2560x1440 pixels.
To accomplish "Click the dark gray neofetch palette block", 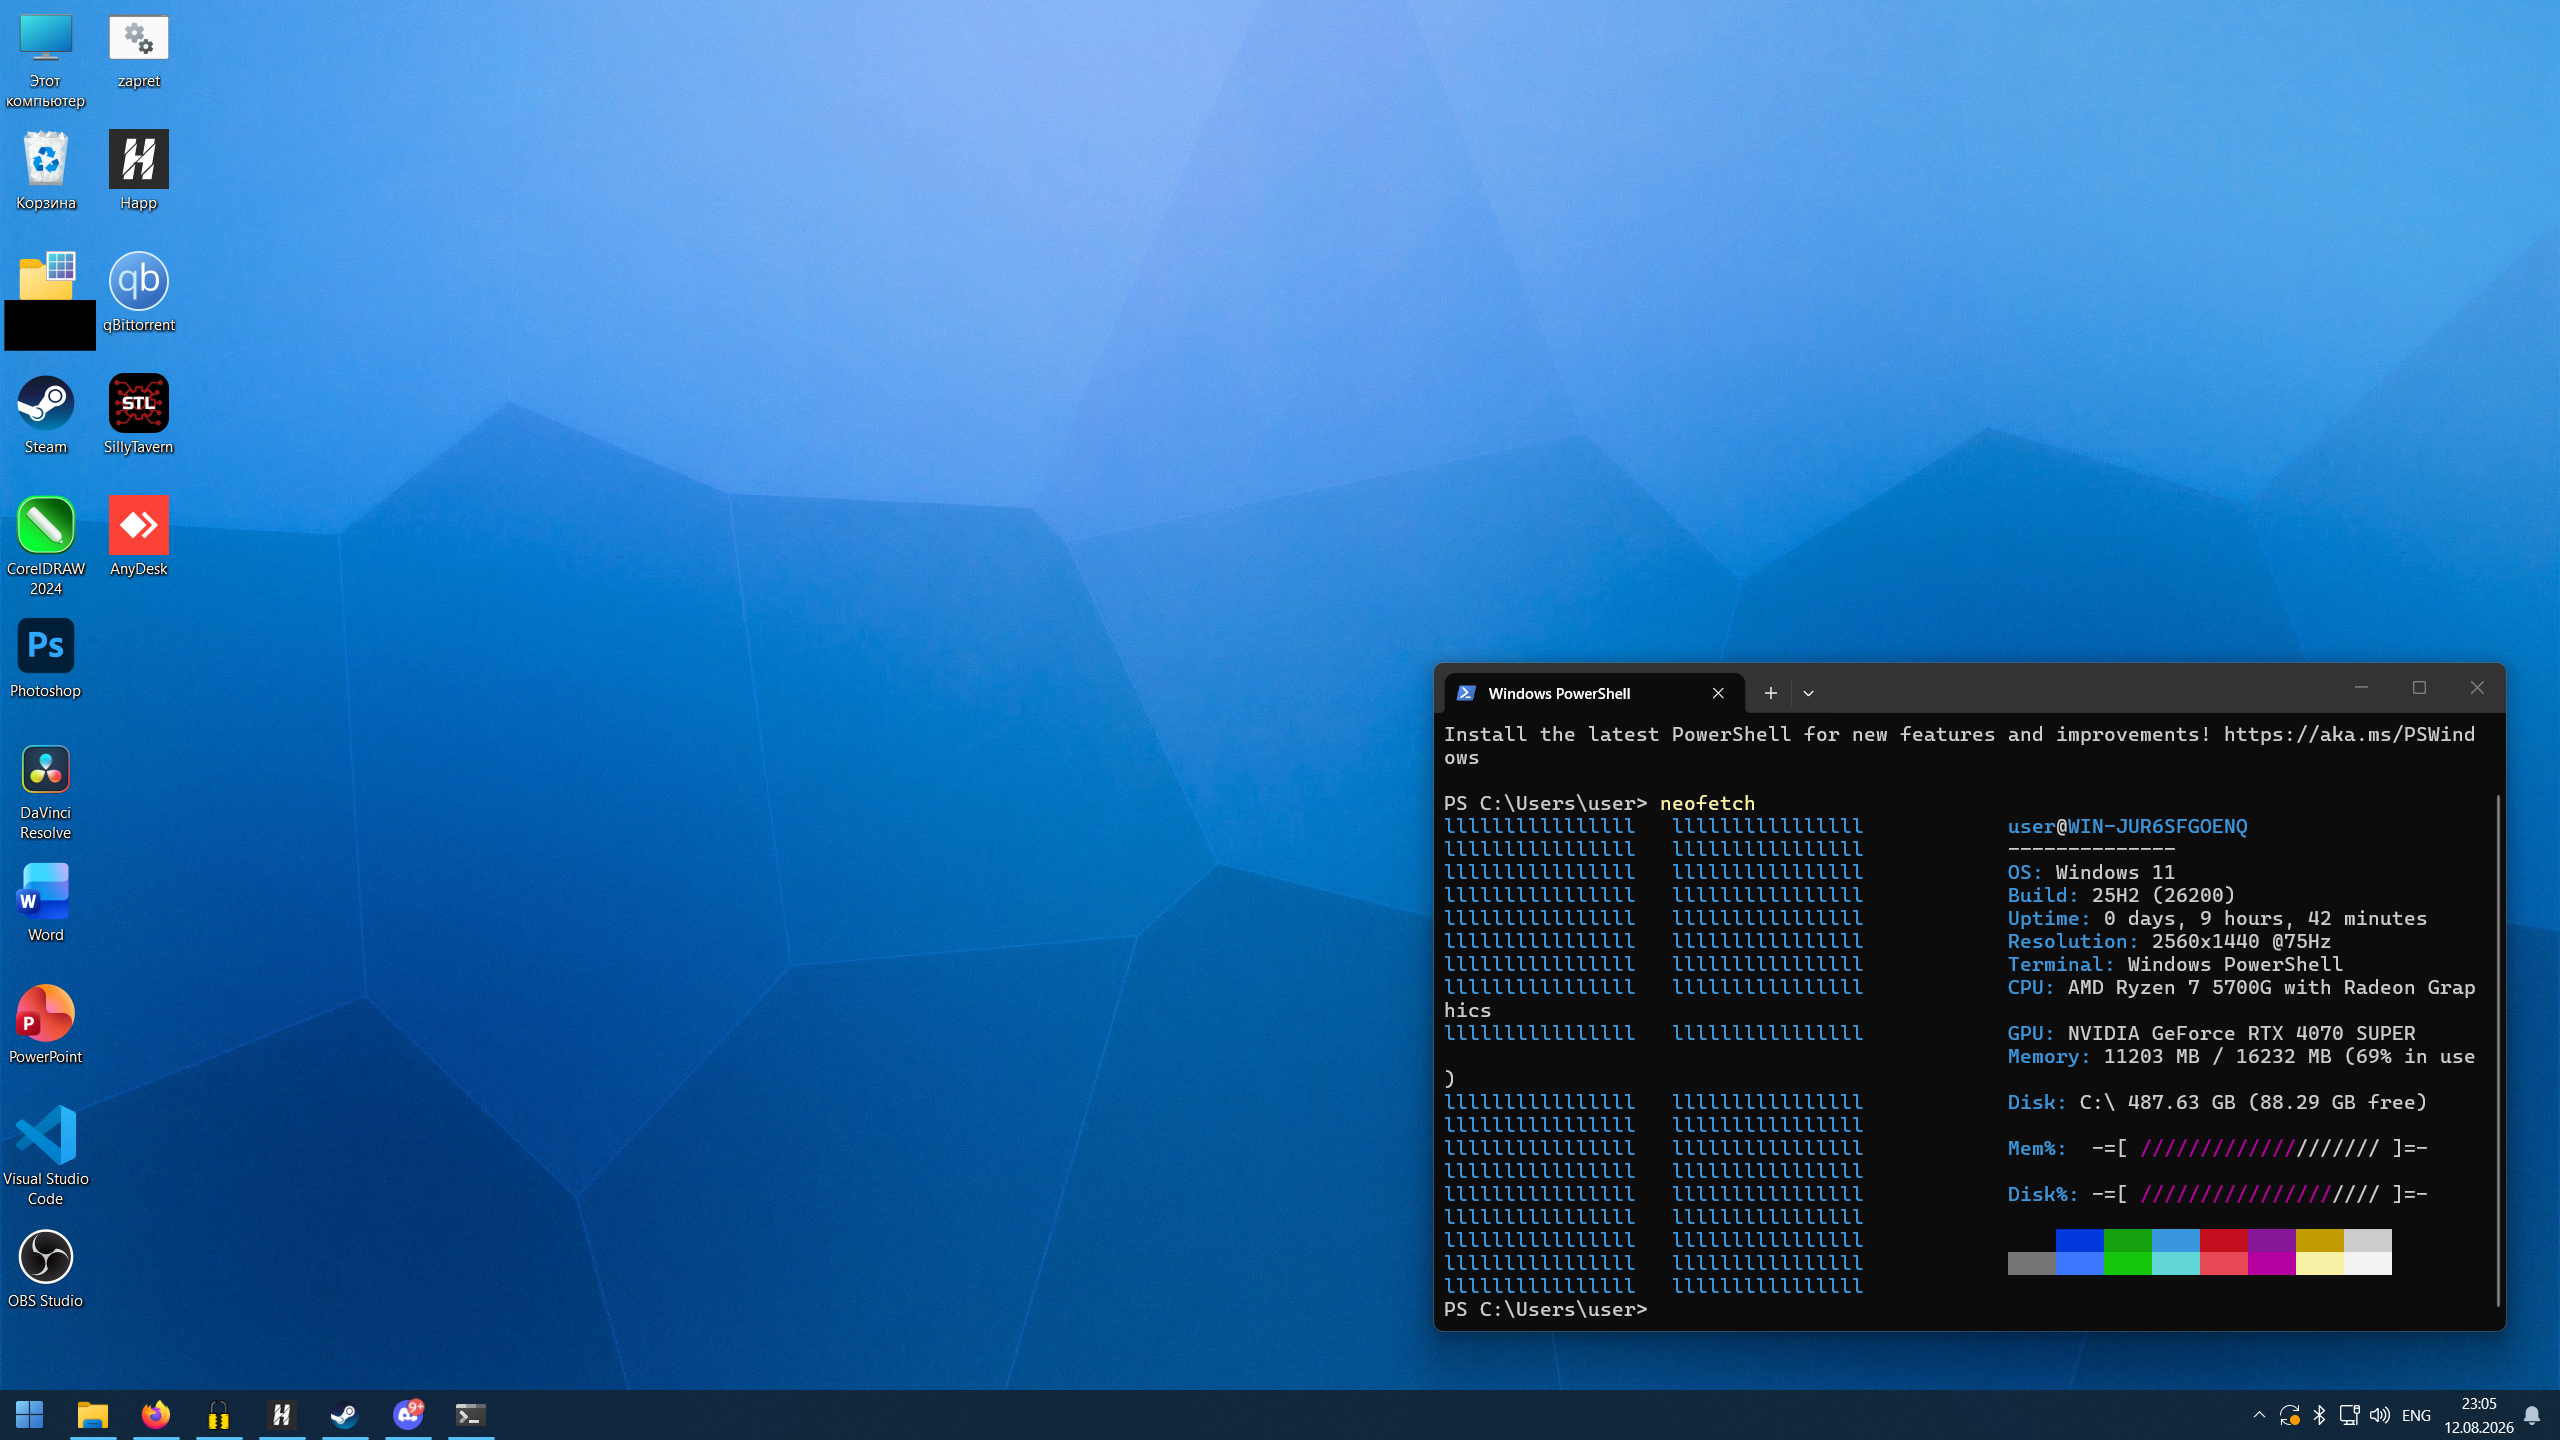I will click(2031, 1263).
